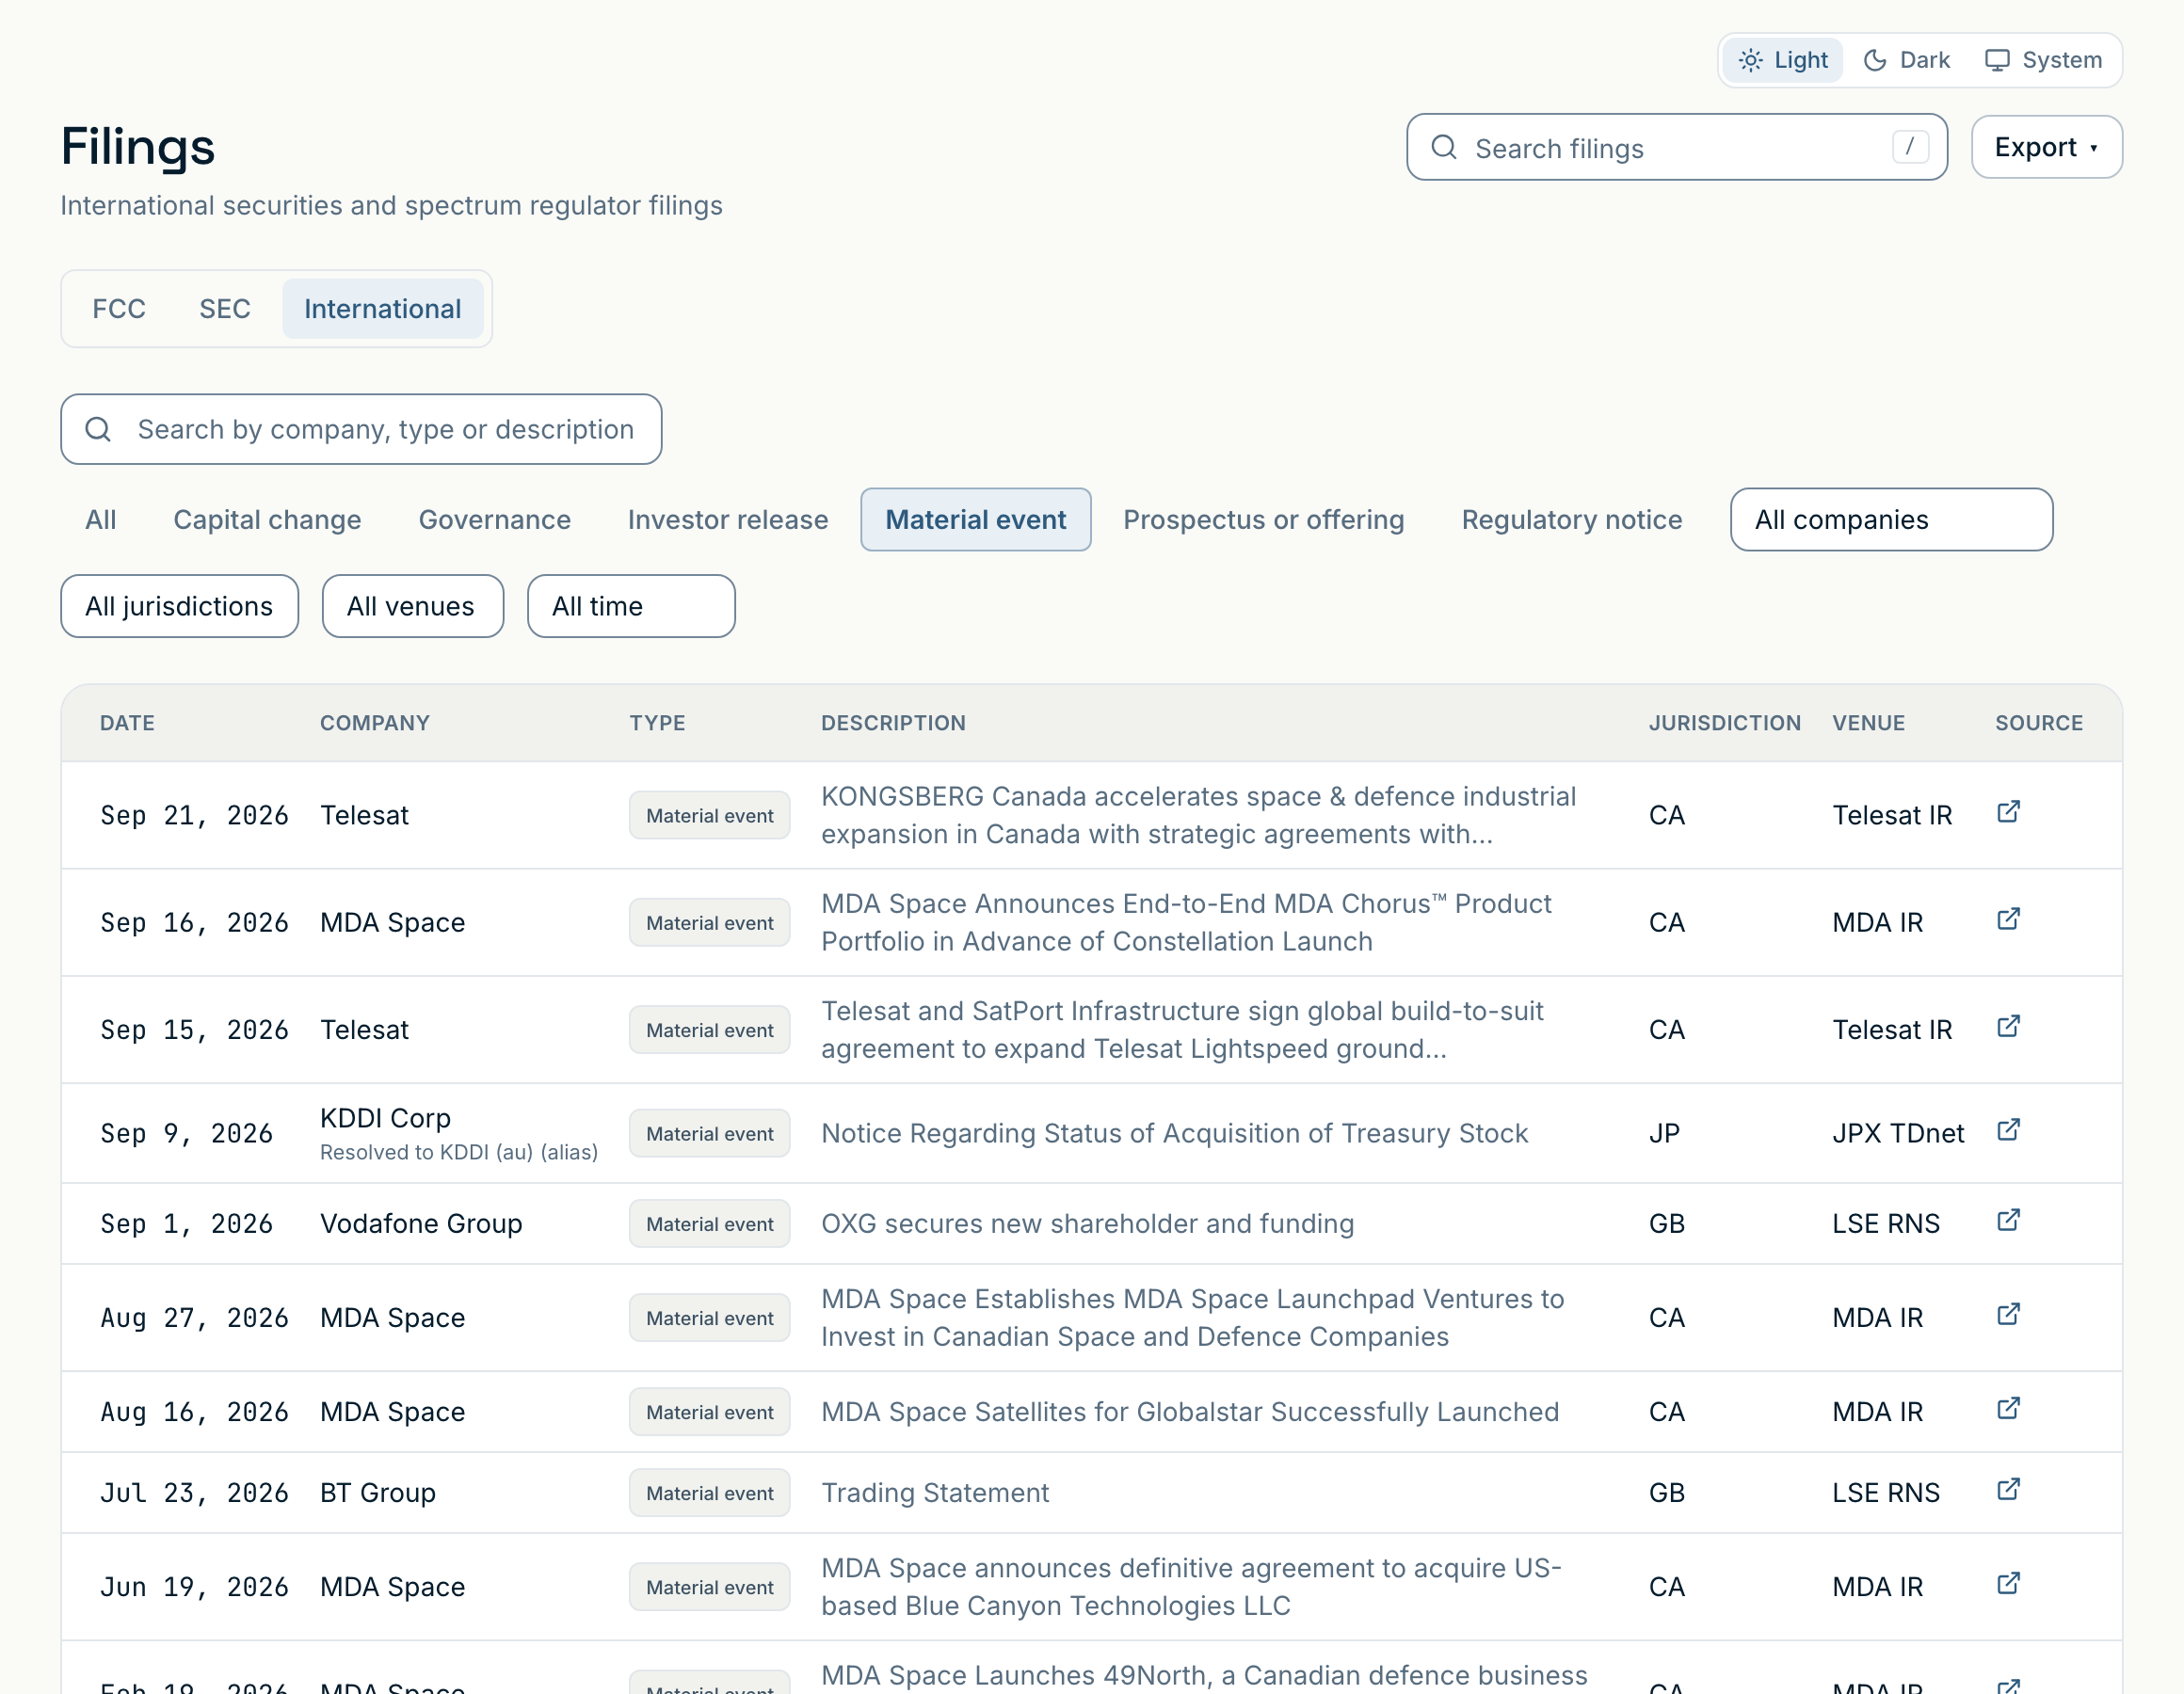Open All companies dropdown
This screenshot has height=1694, width=2184.
point(1891,520)
